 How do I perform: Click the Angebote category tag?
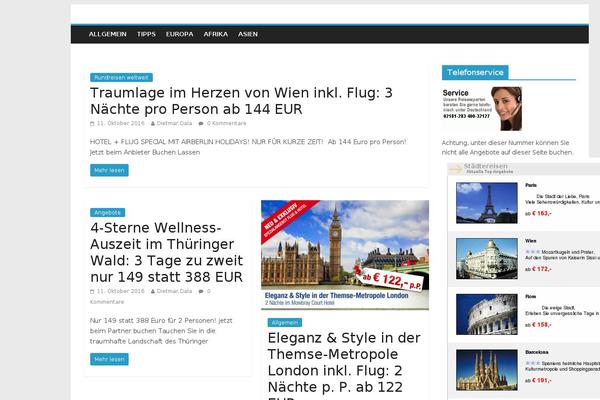click(108, 212)
